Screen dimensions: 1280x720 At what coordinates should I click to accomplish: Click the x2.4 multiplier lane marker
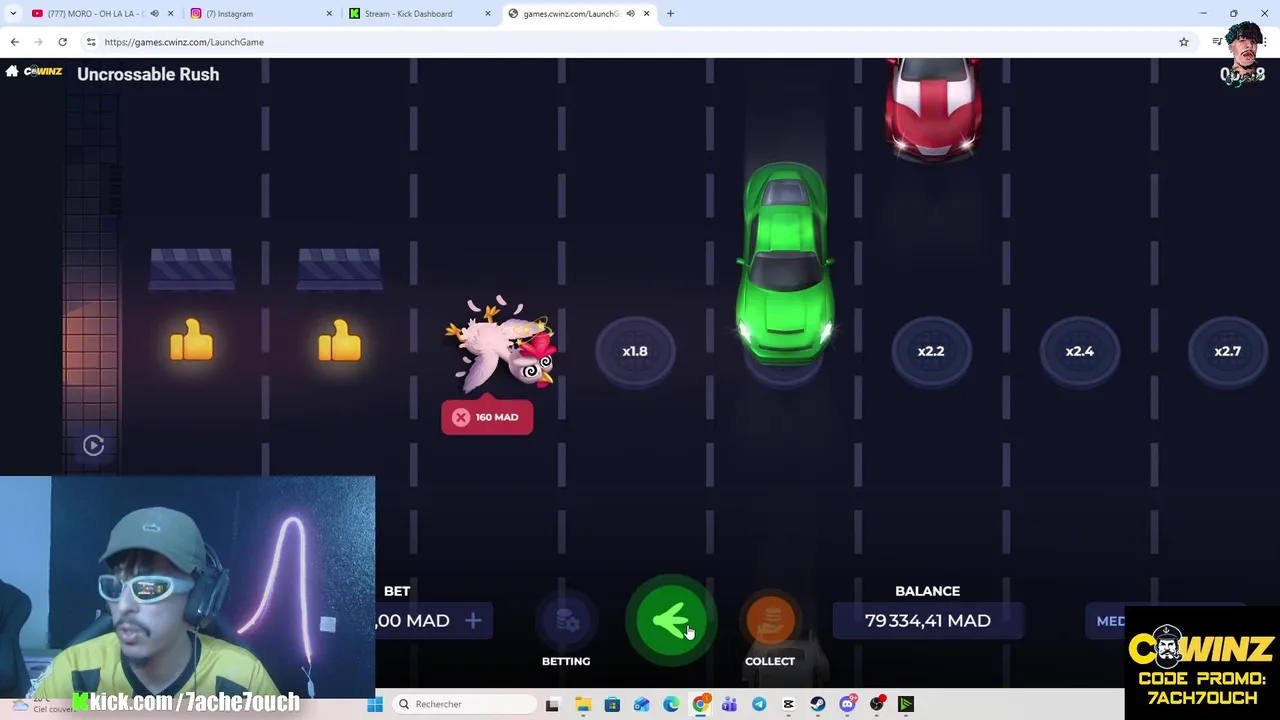pyautogui.click(x=1079, y=351)
